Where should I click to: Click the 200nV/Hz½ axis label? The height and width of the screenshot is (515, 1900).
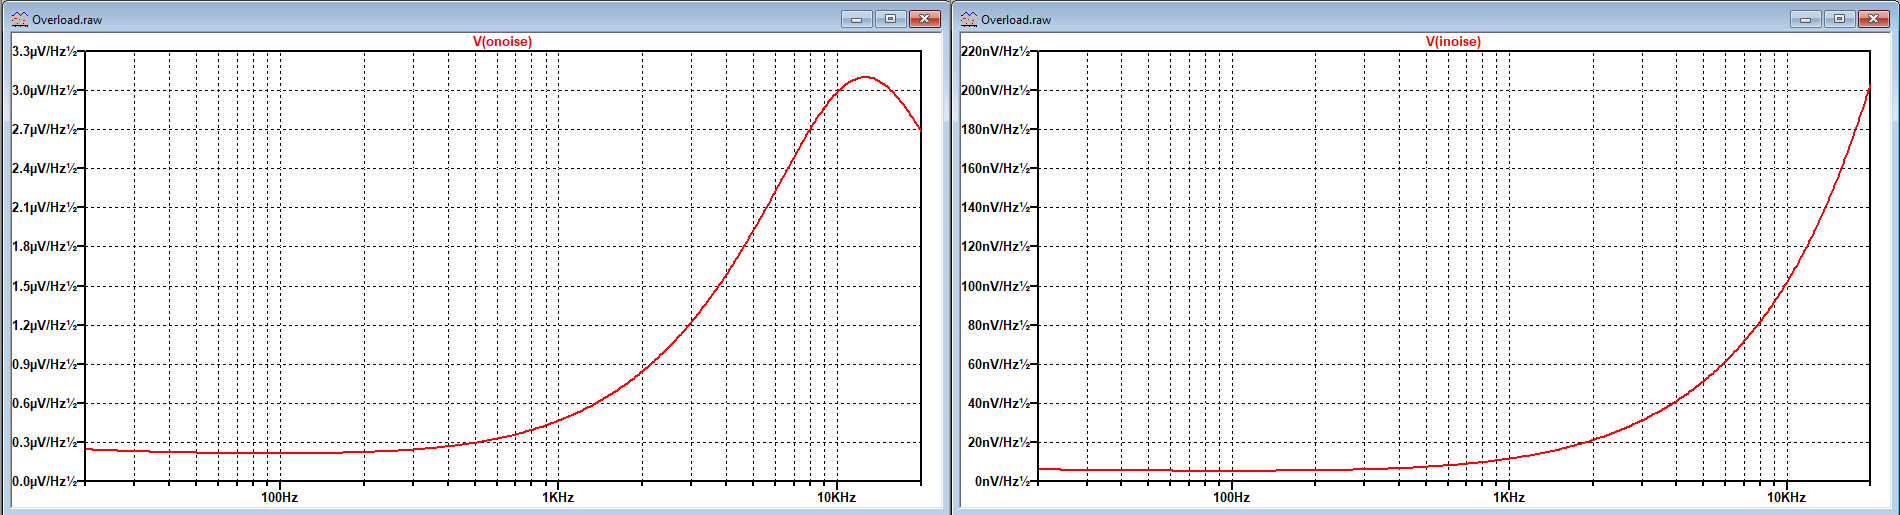[995, 90]
